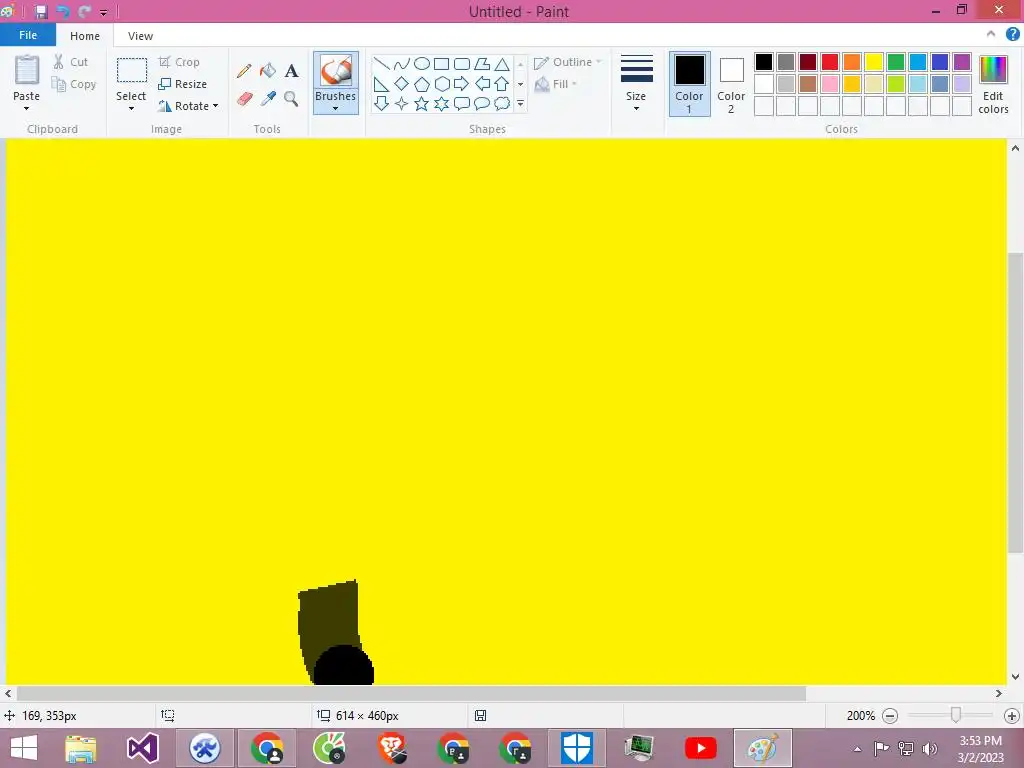Image resolution: width=1024 pixels, height=768 pixels.
Task: Choose the Rounded rectangular callout shape
Action: [x=462, y=103]
